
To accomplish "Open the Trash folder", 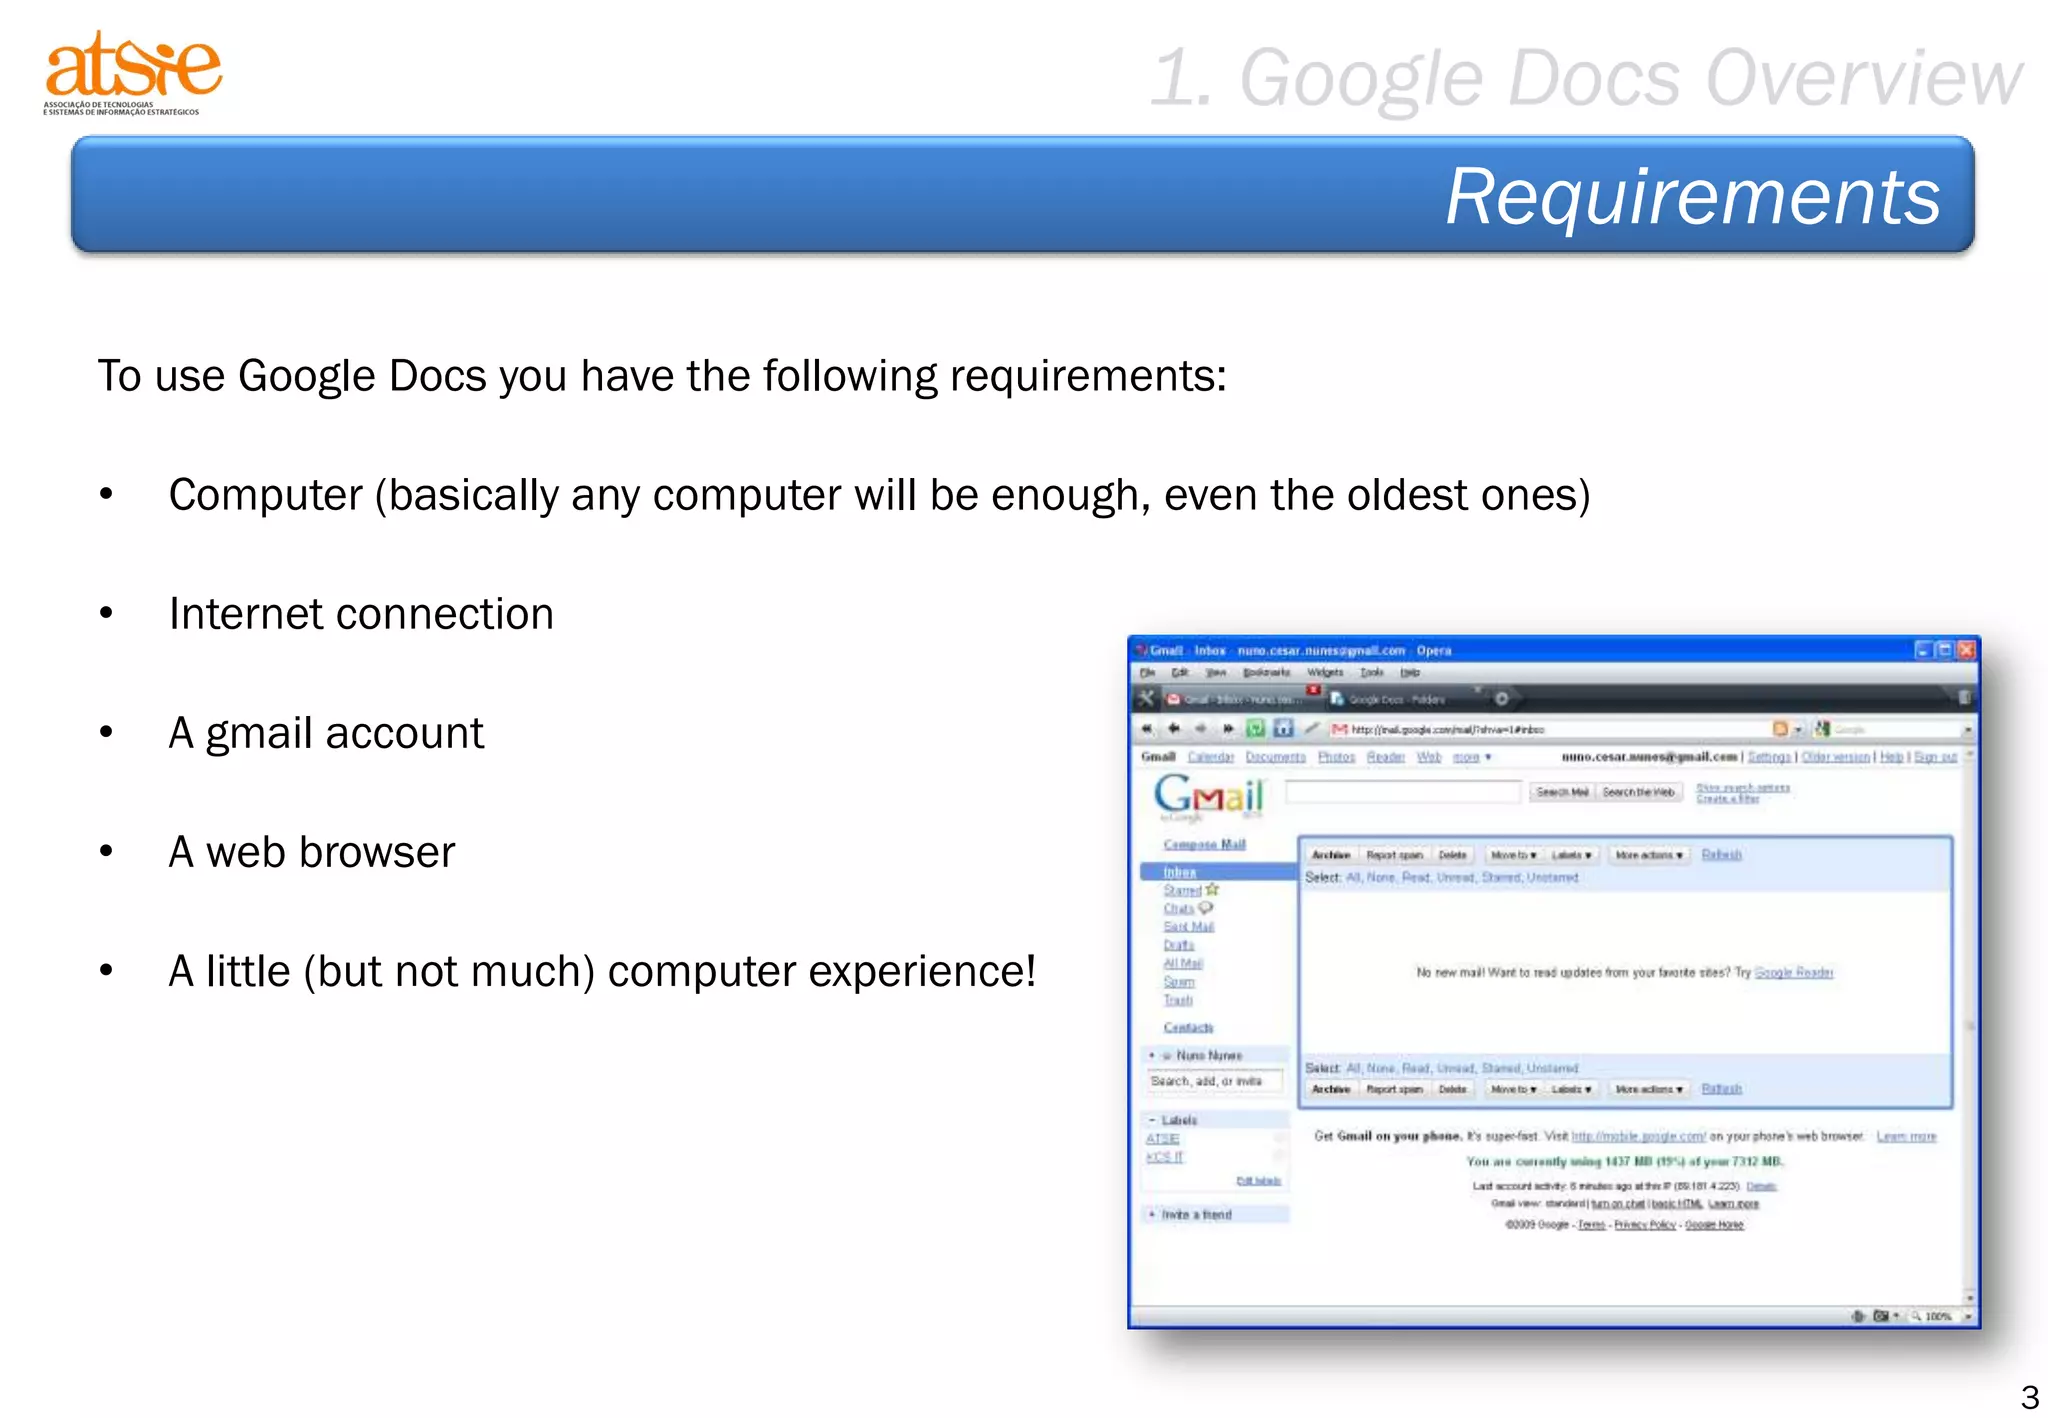I will (1177, 1000).
